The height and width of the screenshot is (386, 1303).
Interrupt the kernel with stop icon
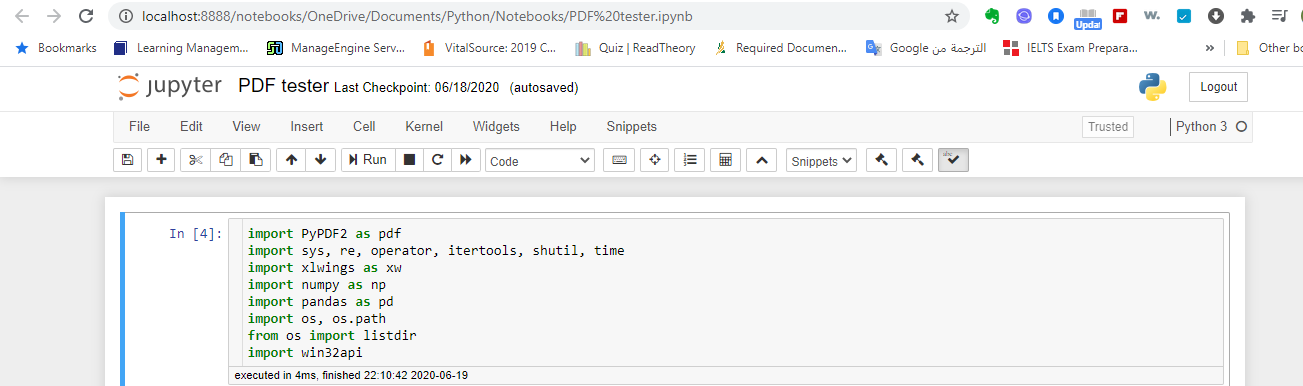click(x=409, y=160)
